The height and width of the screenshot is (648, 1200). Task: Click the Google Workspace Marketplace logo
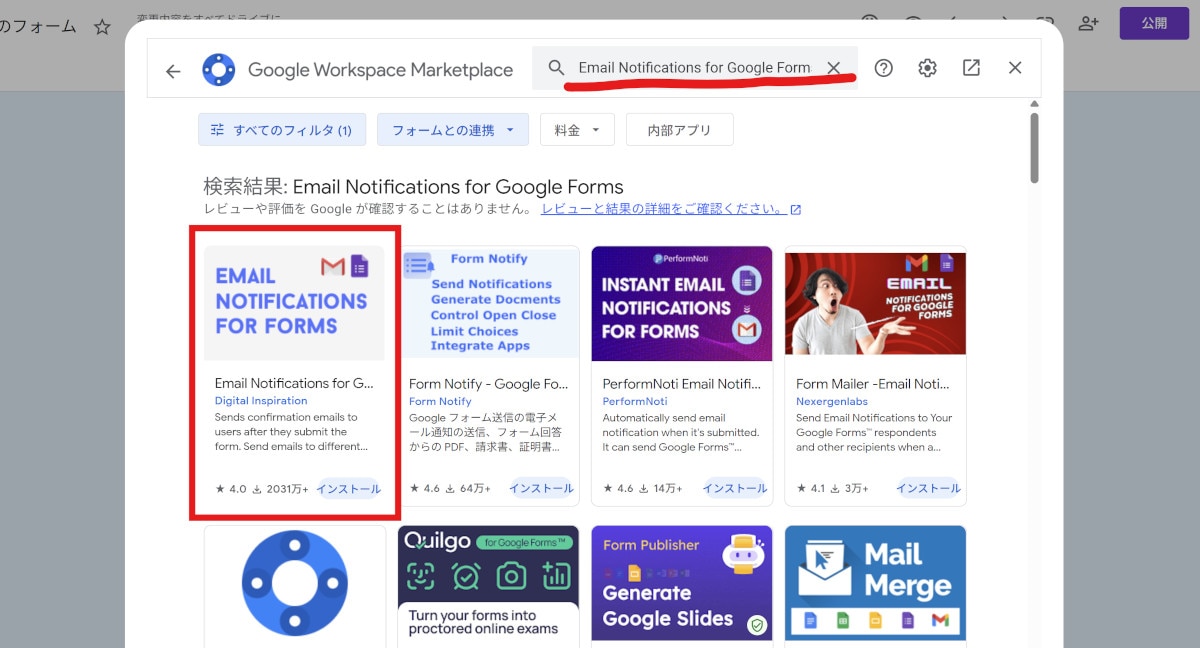[218, 68]
